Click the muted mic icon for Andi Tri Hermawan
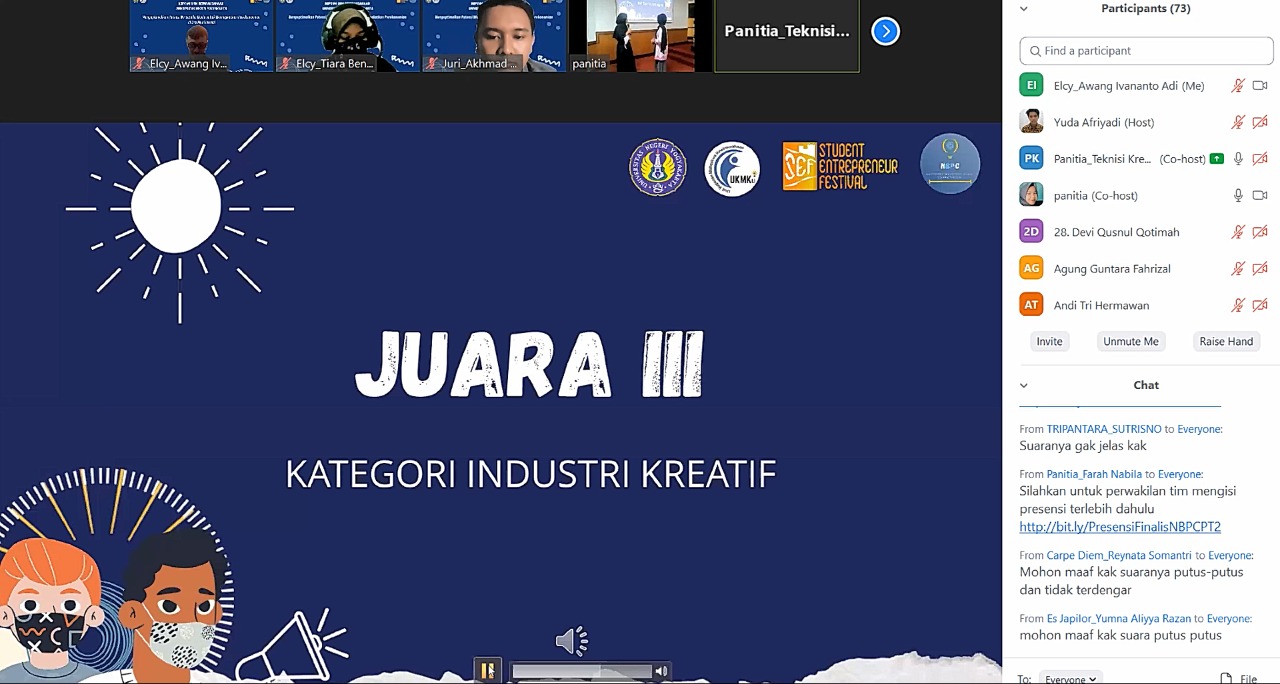This screenshot has height=684, width=1280. pos(1238,305)
